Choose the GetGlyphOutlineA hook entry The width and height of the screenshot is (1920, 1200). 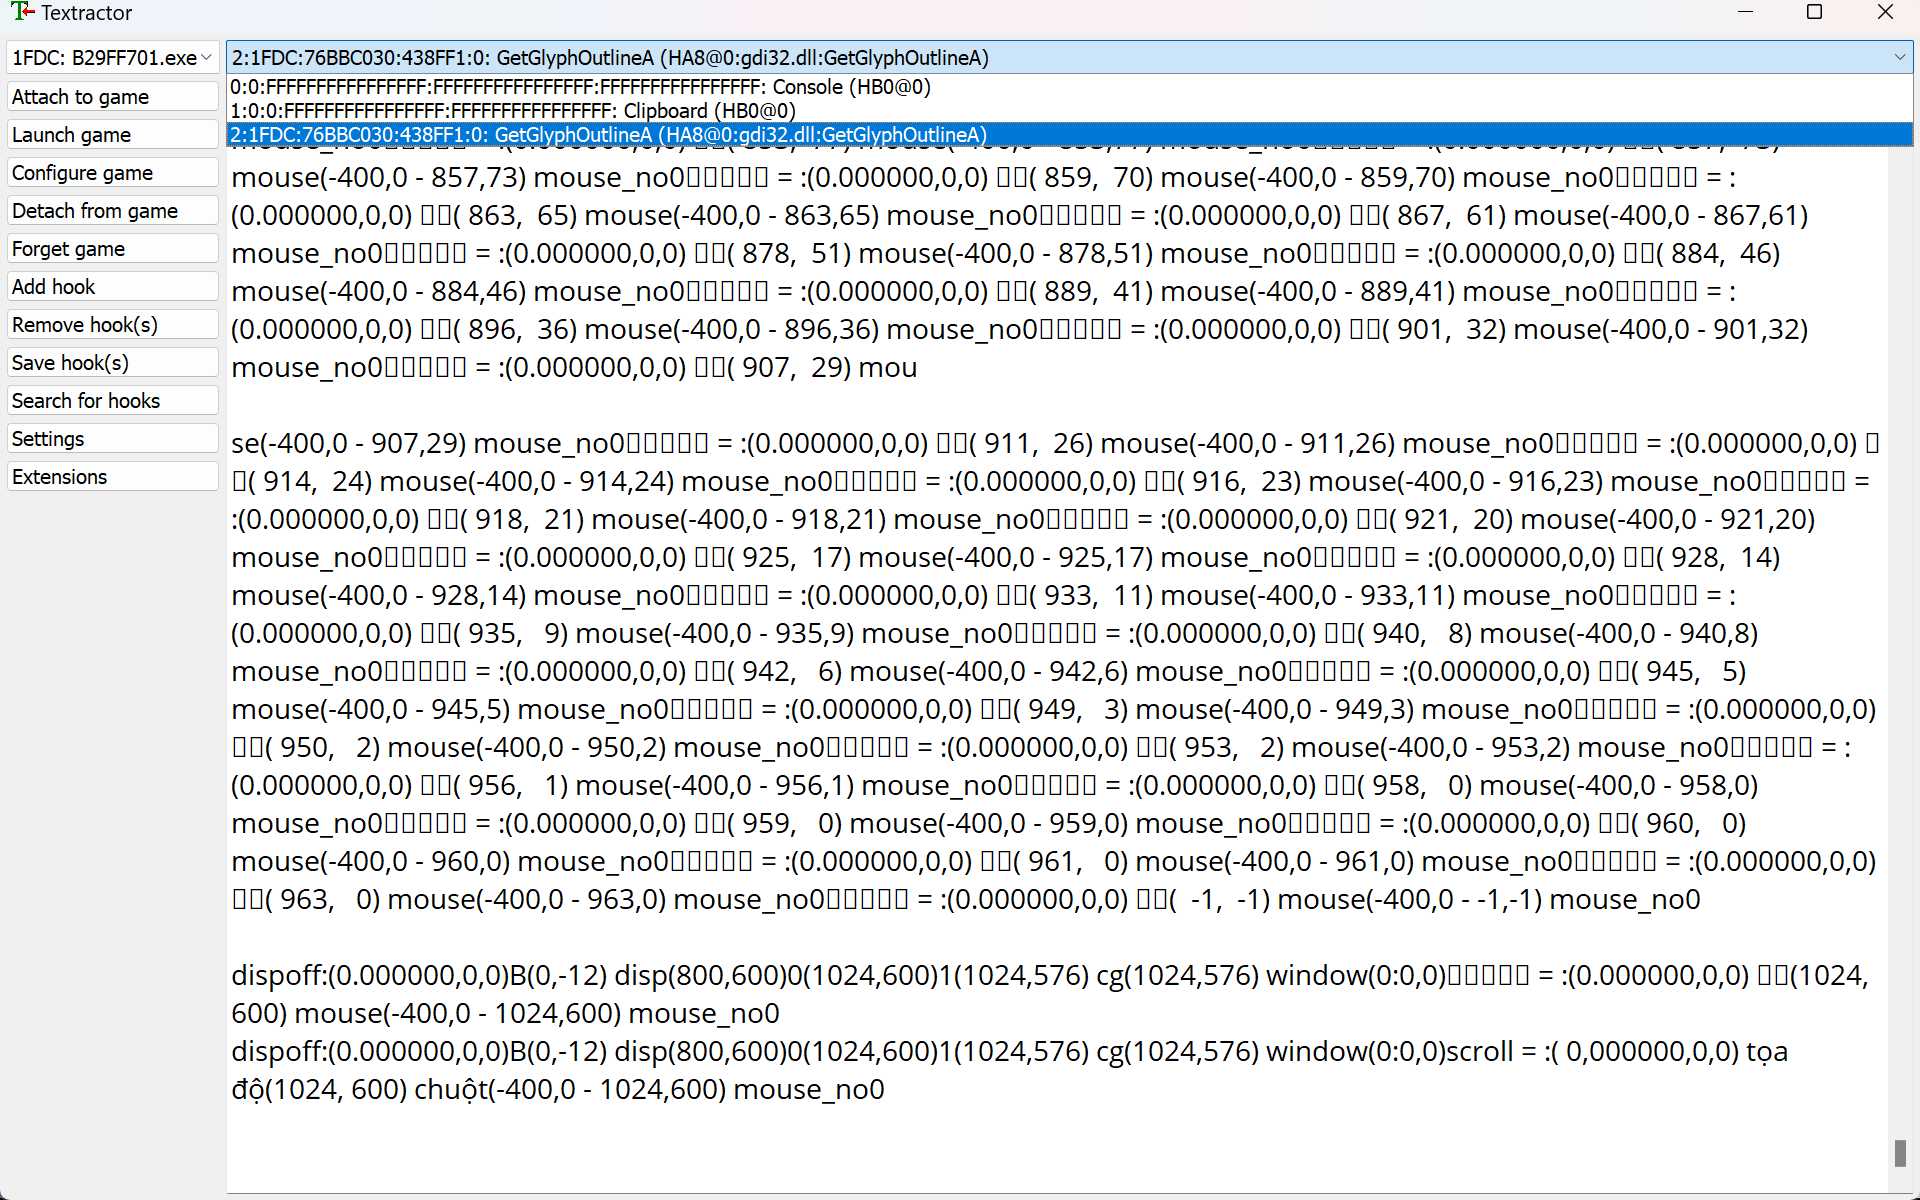608,134
